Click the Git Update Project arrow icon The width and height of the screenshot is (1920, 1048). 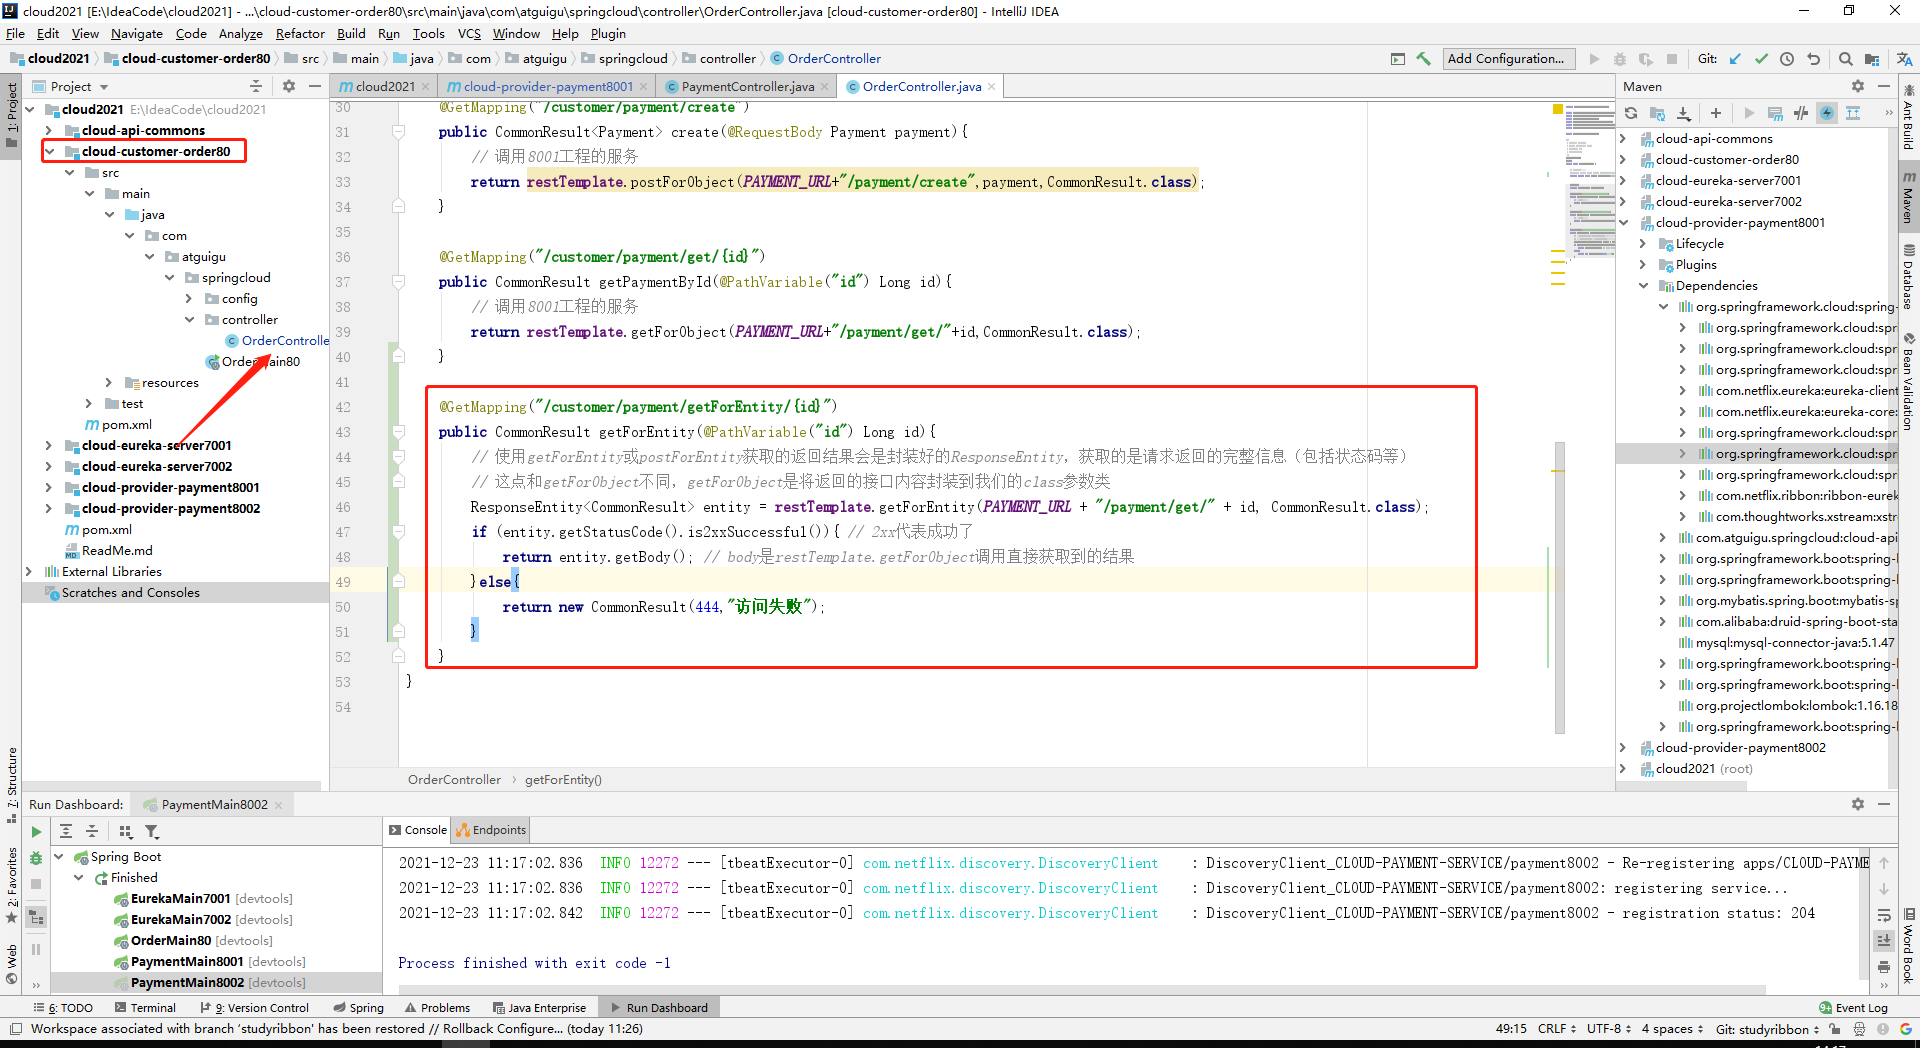coord(1735,59)
